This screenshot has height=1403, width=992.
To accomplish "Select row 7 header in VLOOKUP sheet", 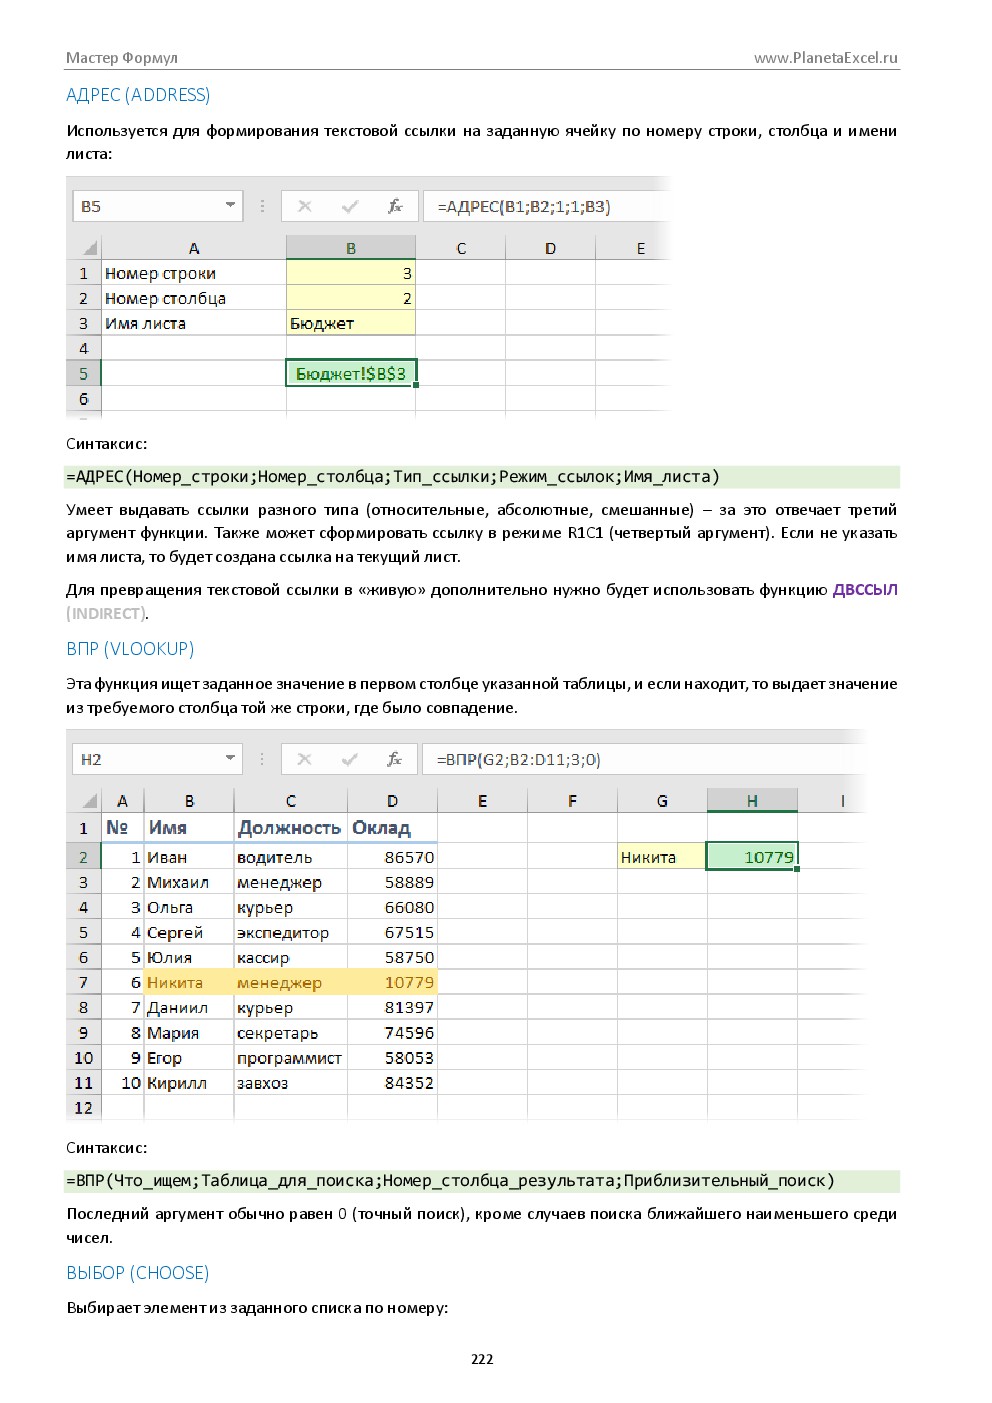I will [84, 982].
